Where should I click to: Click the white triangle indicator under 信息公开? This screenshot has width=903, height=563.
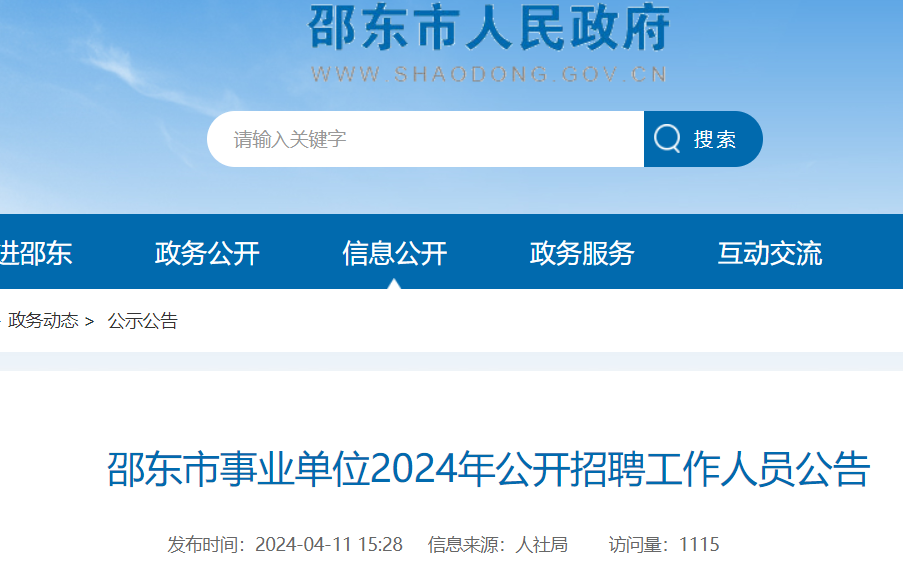click(x=394, y=284)
